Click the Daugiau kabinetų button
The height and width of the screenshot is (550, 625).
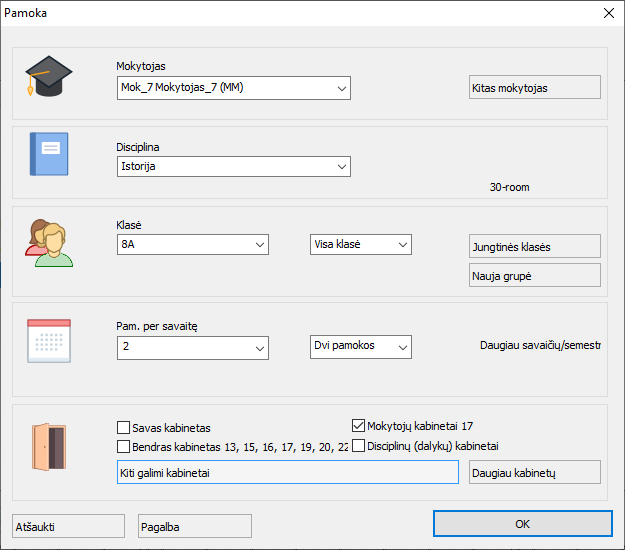click(535, 472)
